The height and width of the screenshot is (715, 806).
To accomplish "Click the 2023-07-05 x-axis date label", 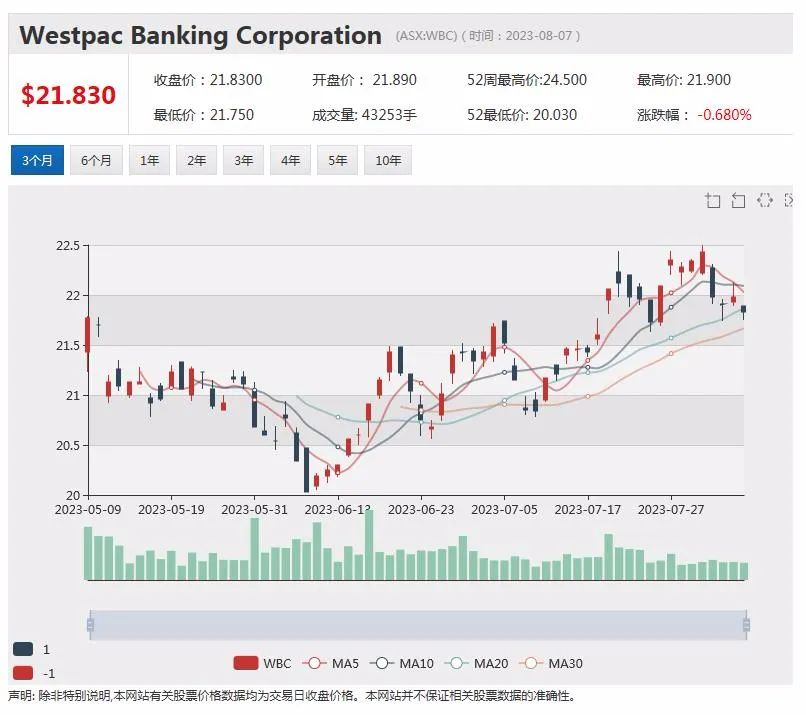I will click(x=504, y=509).
